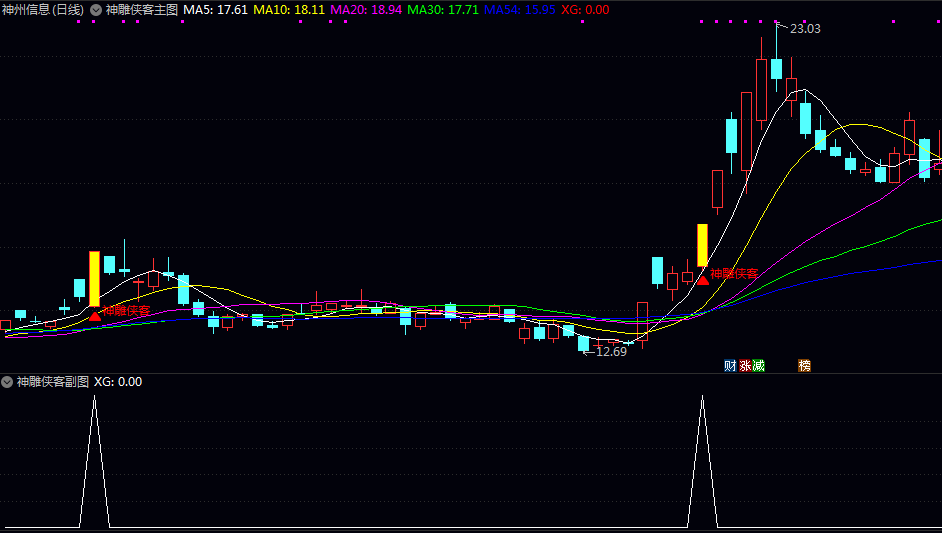Click the MA10: 18.11 label
This screenshot has height=533, width=942.
click(x=289, y=10)
